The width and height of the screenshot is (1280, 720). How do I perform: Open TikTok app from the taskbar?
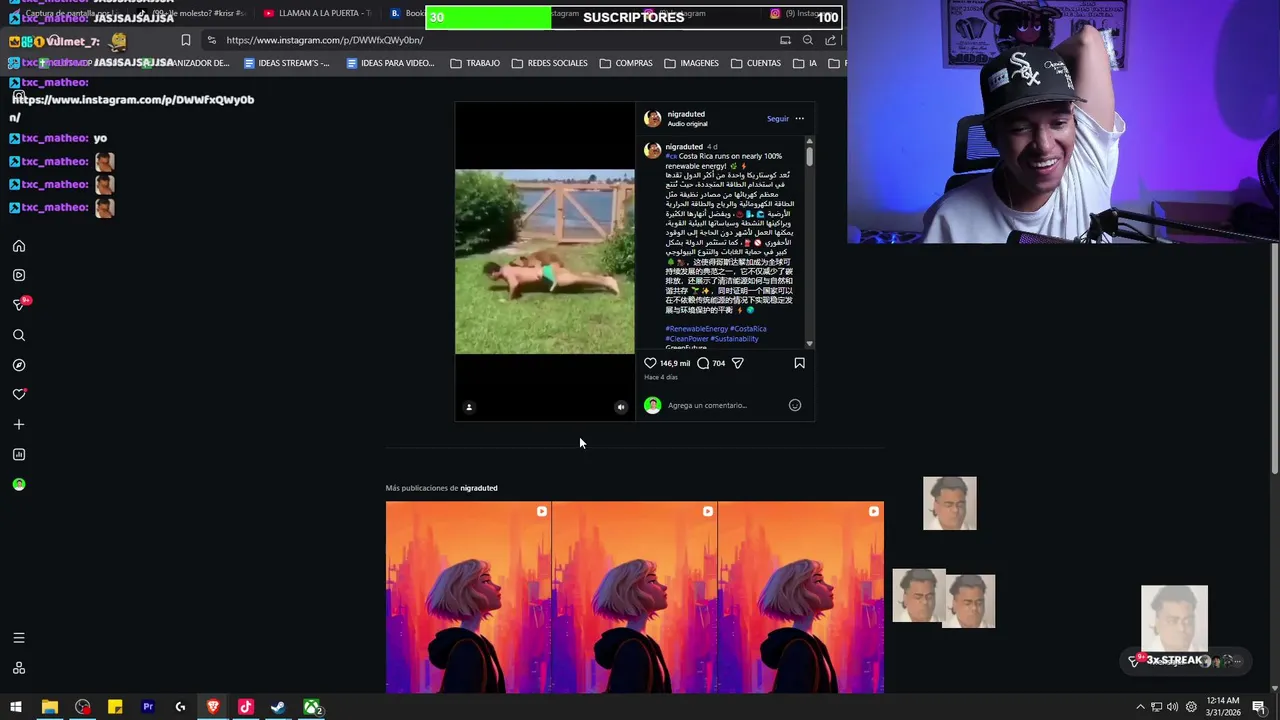[x=245, y=707]
